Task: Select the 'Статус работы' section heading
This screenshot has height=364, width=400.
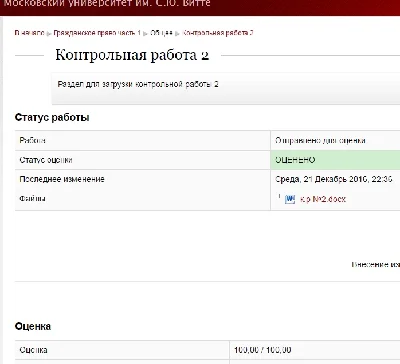Action: [x=52, y=118]
